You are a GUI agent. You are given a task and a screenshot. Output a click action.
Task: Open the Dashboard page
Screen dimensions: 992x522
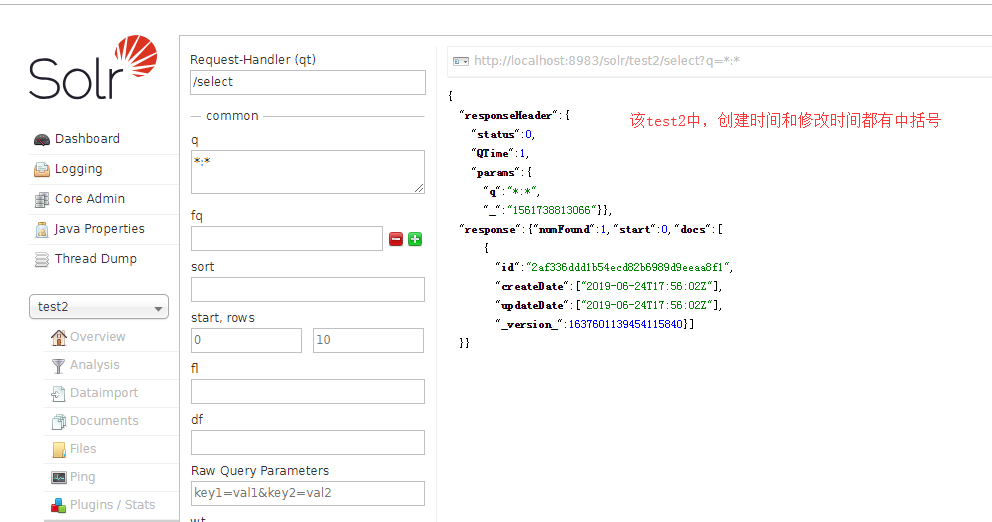87,139
